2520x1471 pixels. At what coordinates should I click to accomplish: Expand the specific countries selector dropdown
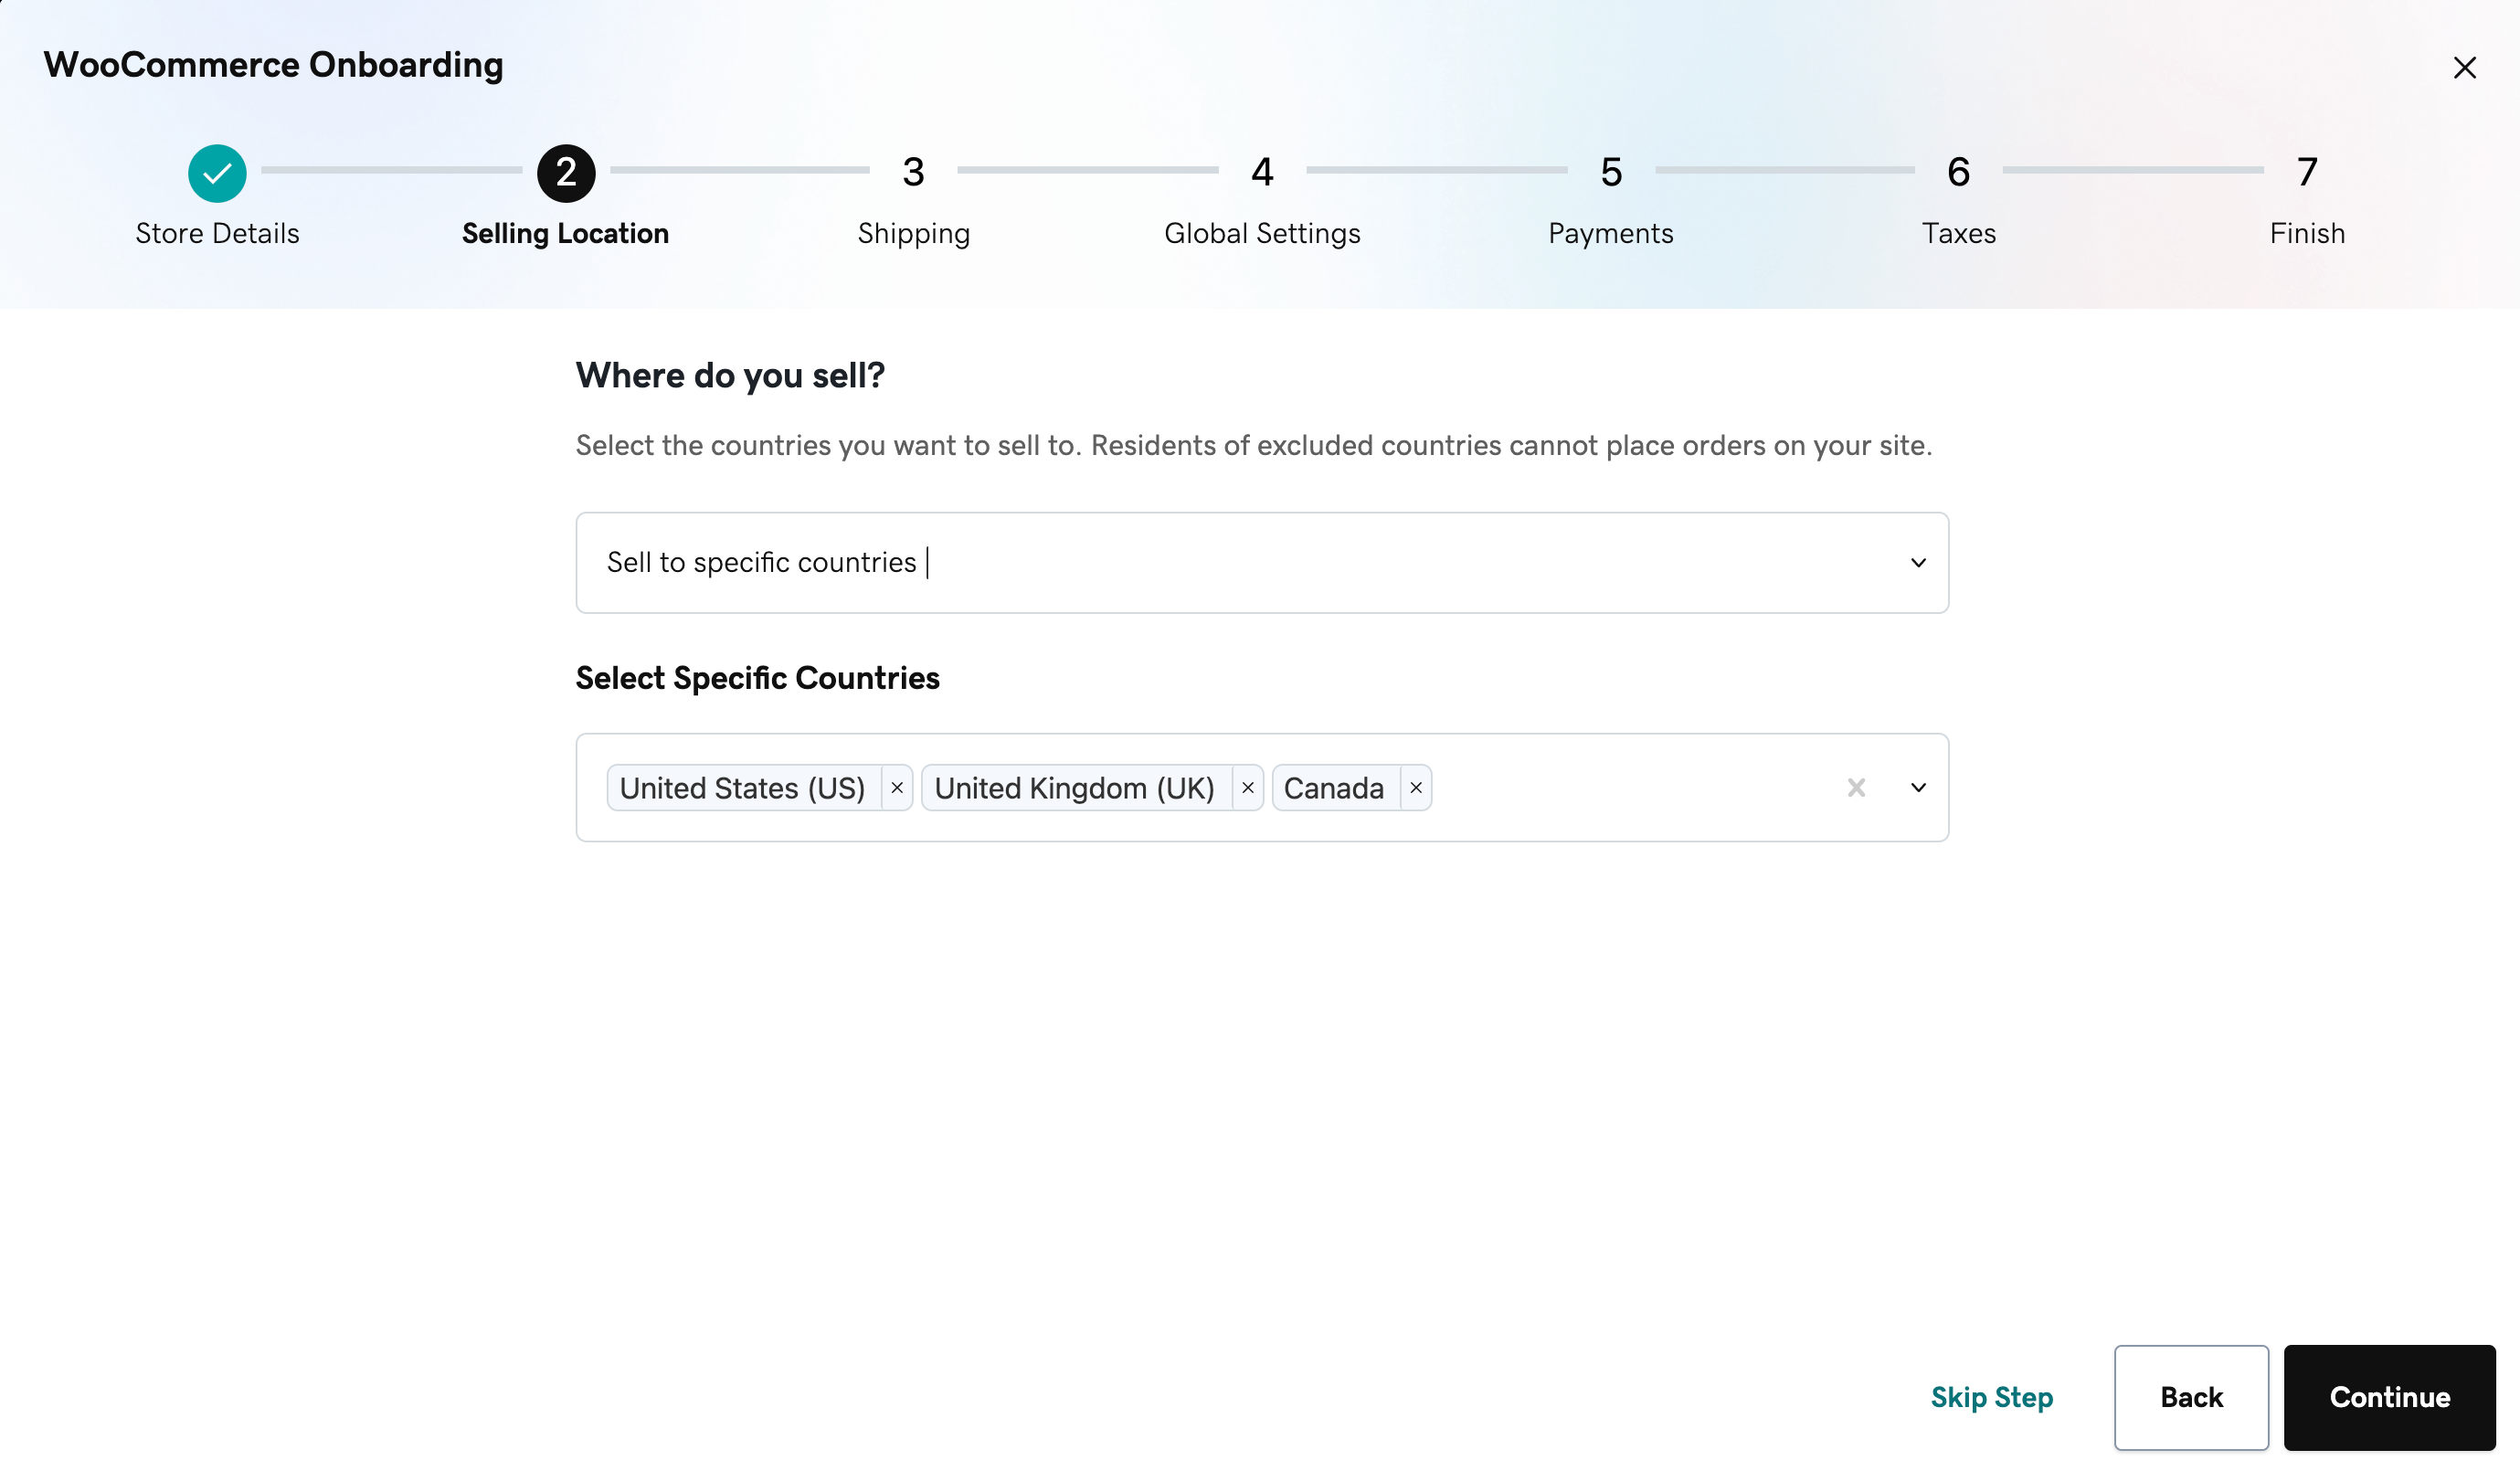[1918, 787]
